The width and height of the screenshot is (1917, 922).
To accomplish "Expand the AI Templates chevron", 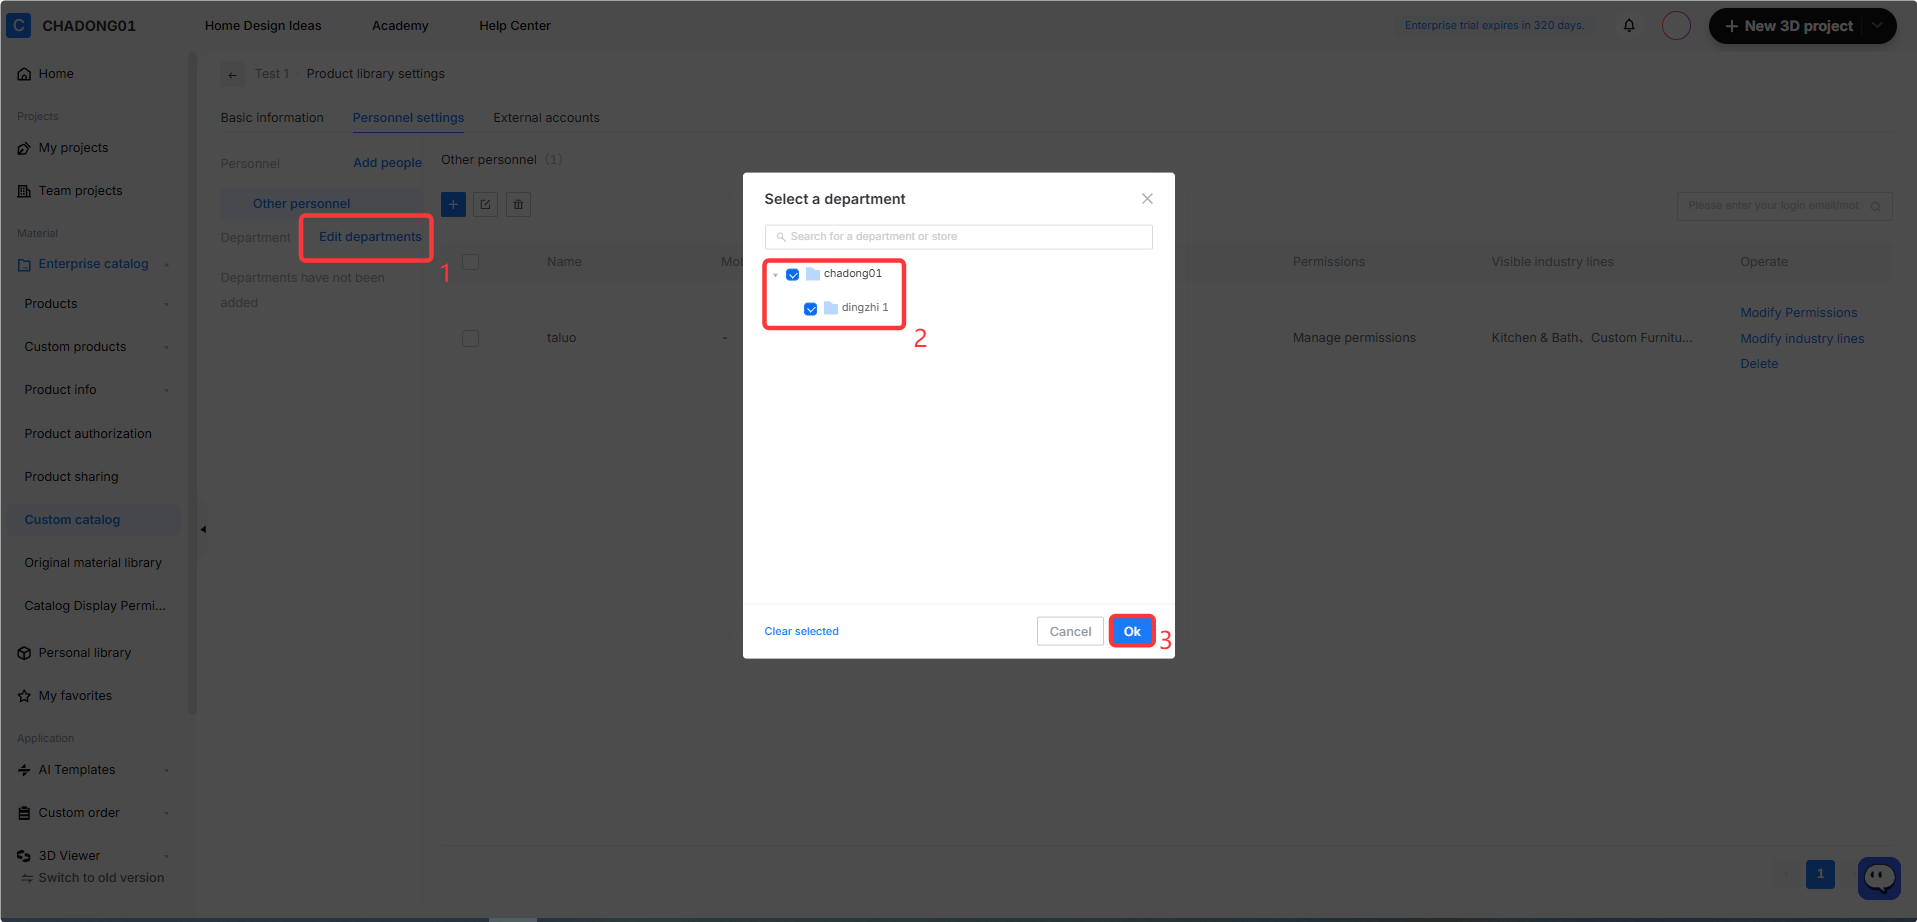I will coord(166,770).
